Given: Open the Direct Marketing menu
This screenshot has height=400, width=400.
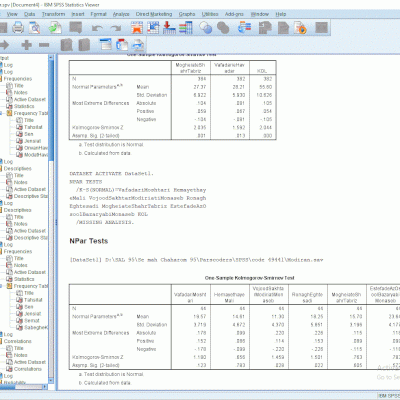Looking at the screenshot, I should coord(154,14).
